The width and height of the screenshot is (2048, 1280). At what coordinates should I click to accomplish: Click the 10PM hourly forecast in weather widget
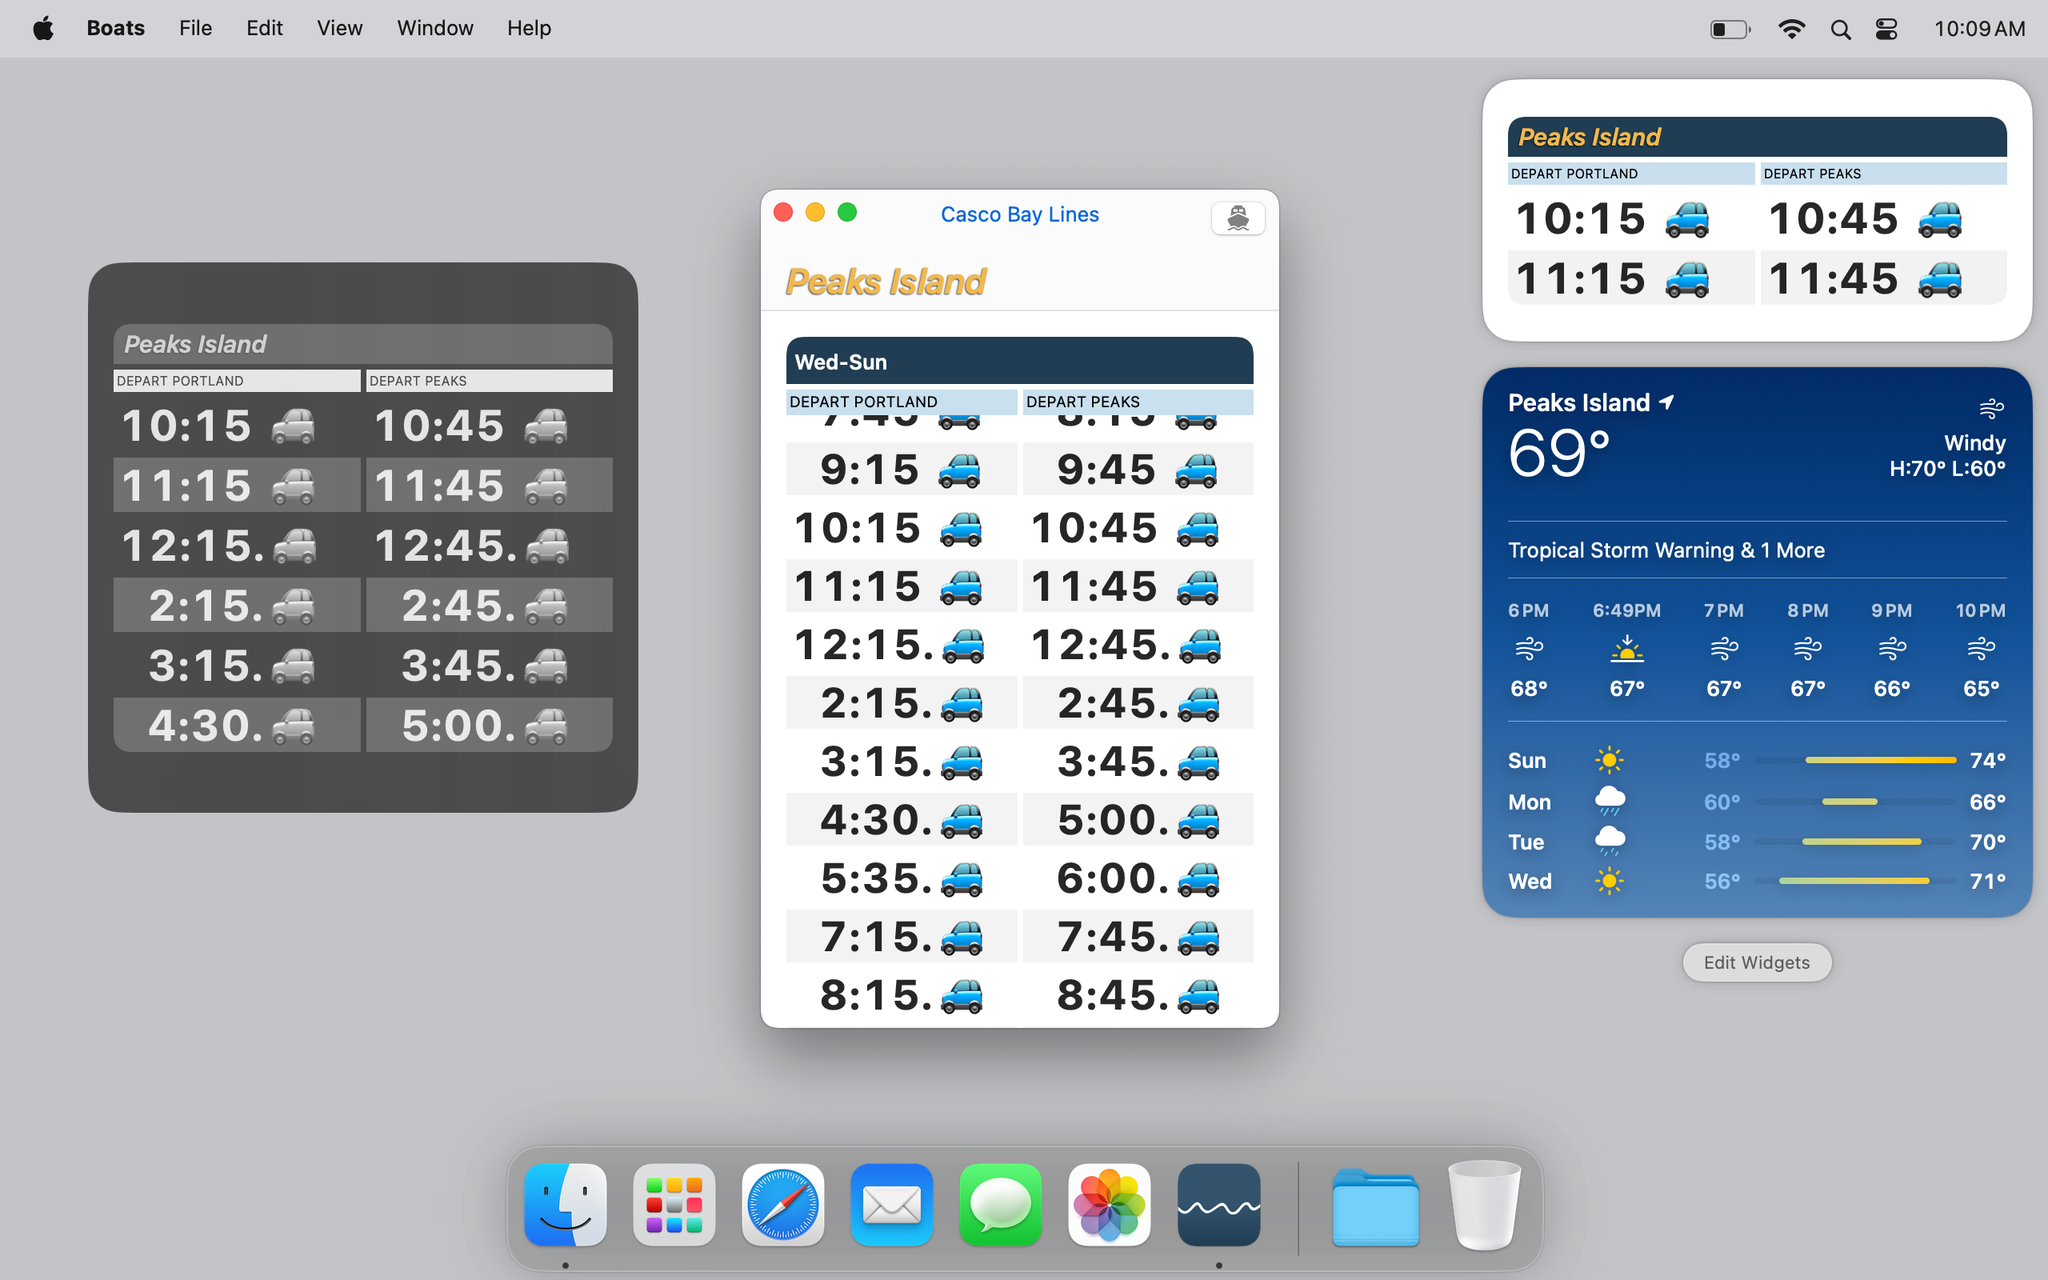click(x=1980, y=649)
